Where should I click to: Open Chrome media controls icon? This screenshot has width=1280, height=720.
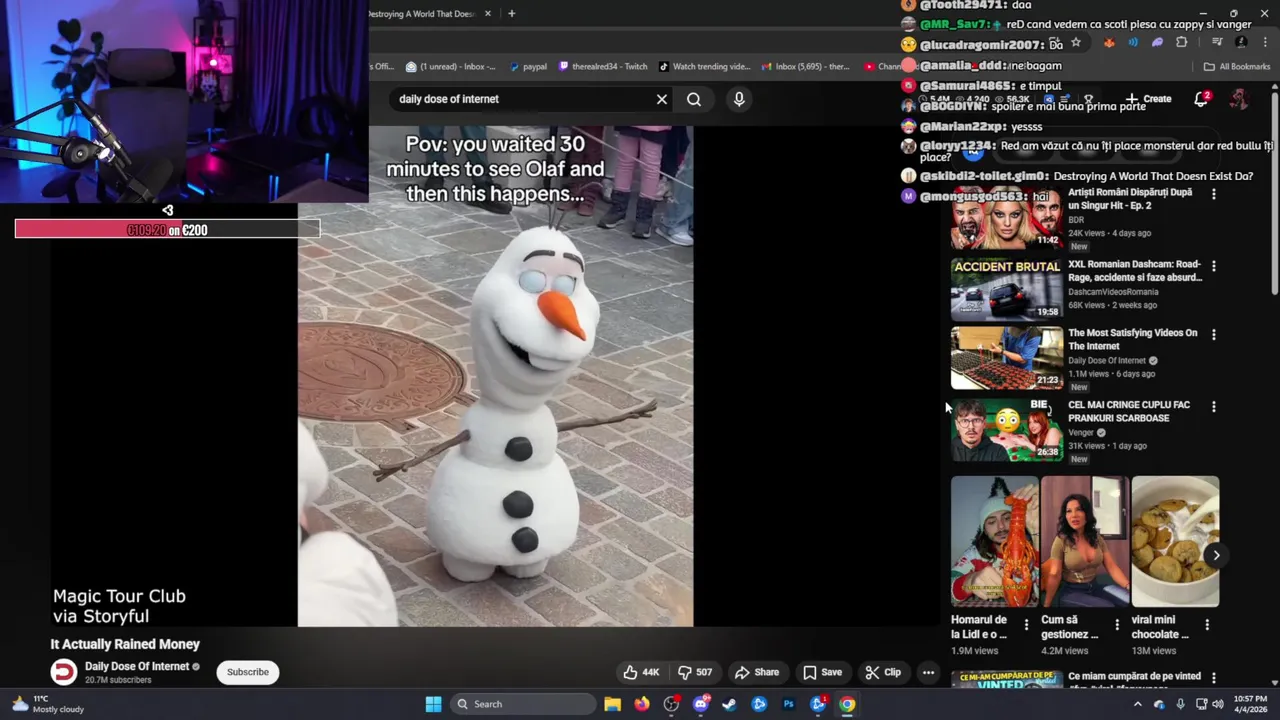1217,42
